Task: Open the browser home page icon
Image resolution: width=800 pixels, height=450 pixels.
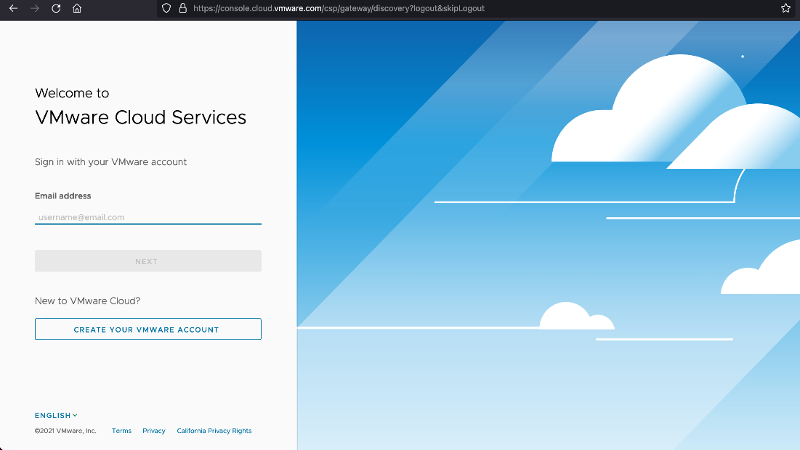Action: pos(77,8)
